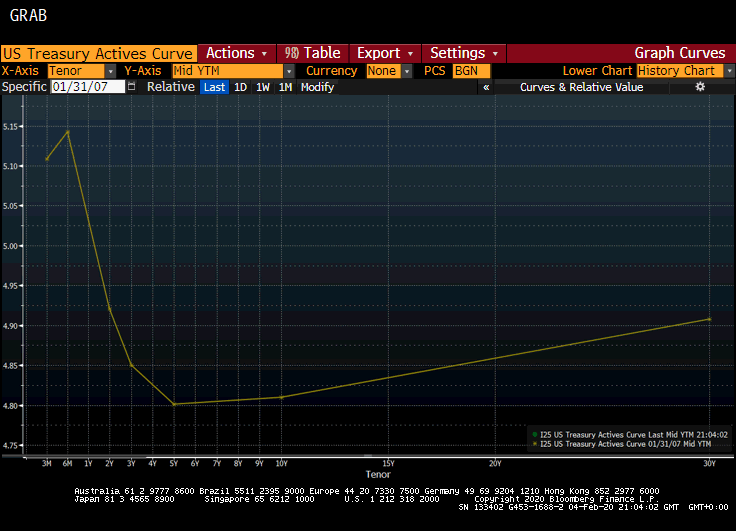Open Curves & Relative Value panel
Image resolution: width=736 pixels, height=531 pixels.
pyautogui.click(x=582, y=87)
